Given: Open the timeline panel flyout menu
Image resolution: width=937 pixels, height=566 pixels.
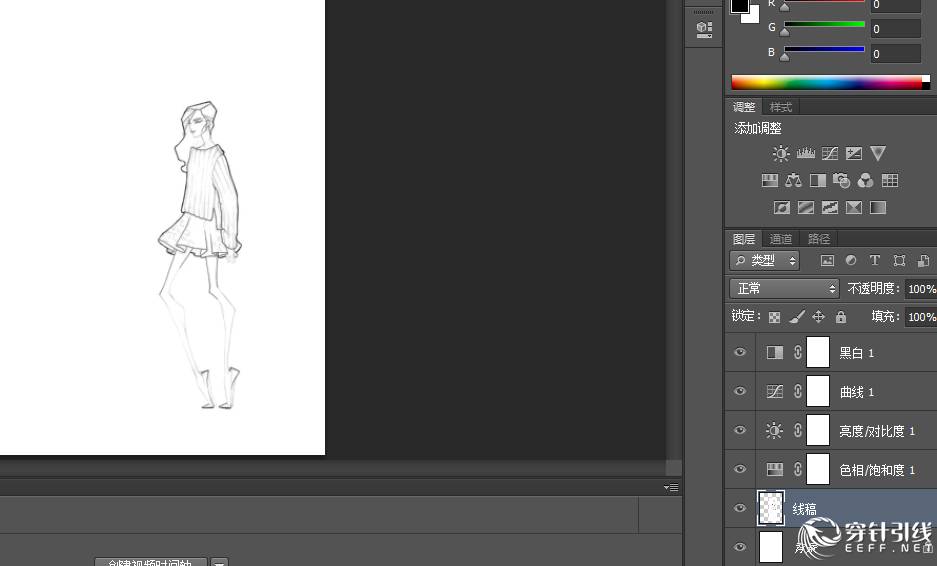Looking at the screenshot, I should tap(671, 488).
